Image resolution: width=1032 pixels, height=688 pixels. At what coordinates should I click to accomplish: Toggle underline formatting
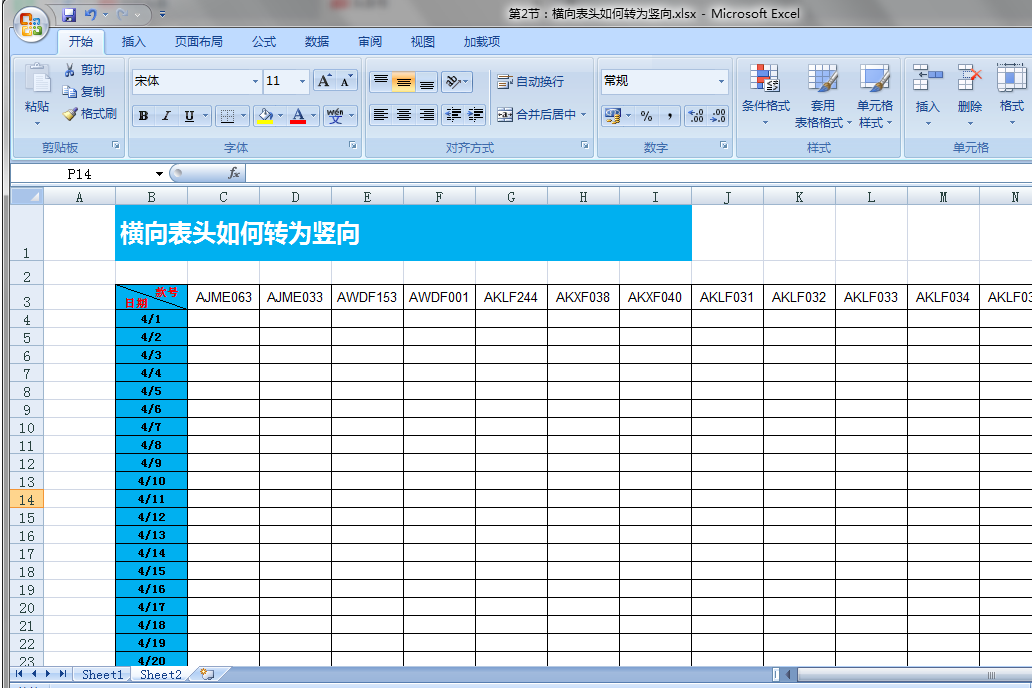[189, 116]
